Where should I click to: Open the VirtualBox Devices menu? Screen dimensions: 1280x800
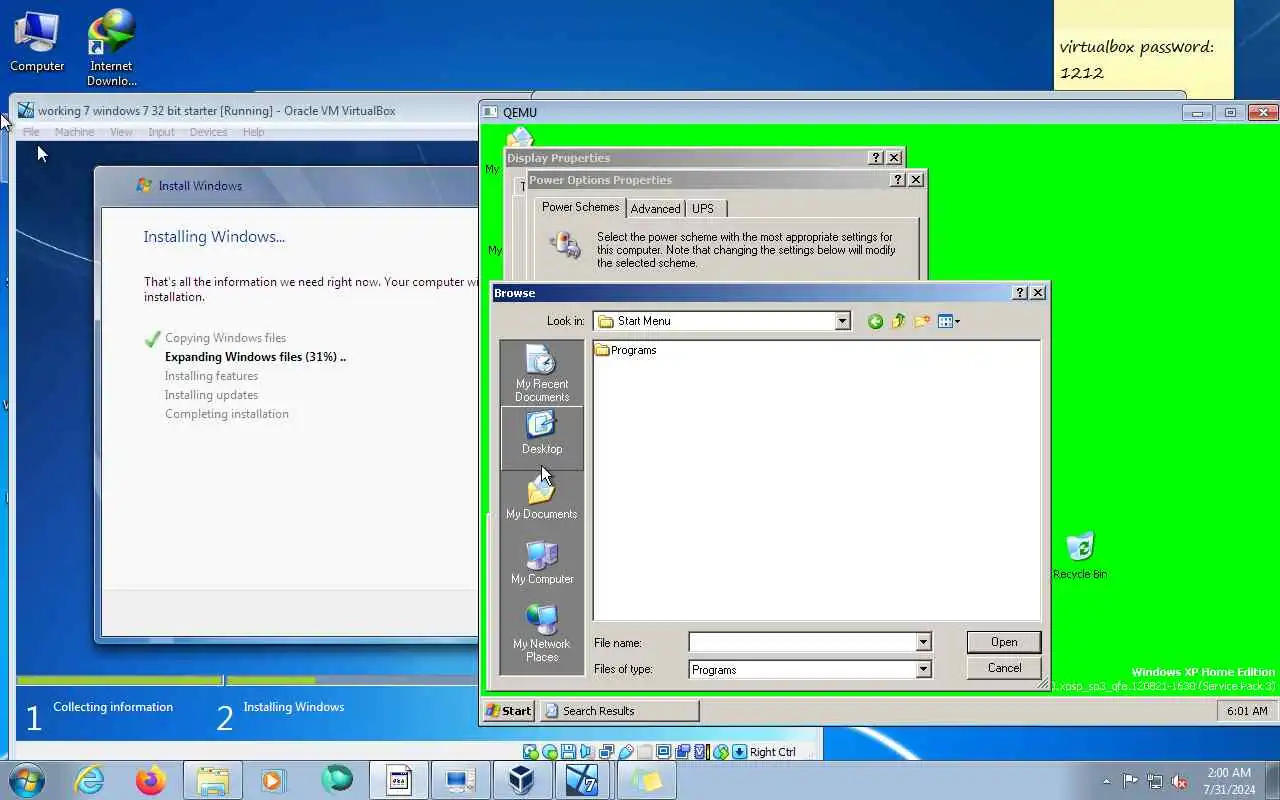tap(208, 132)
